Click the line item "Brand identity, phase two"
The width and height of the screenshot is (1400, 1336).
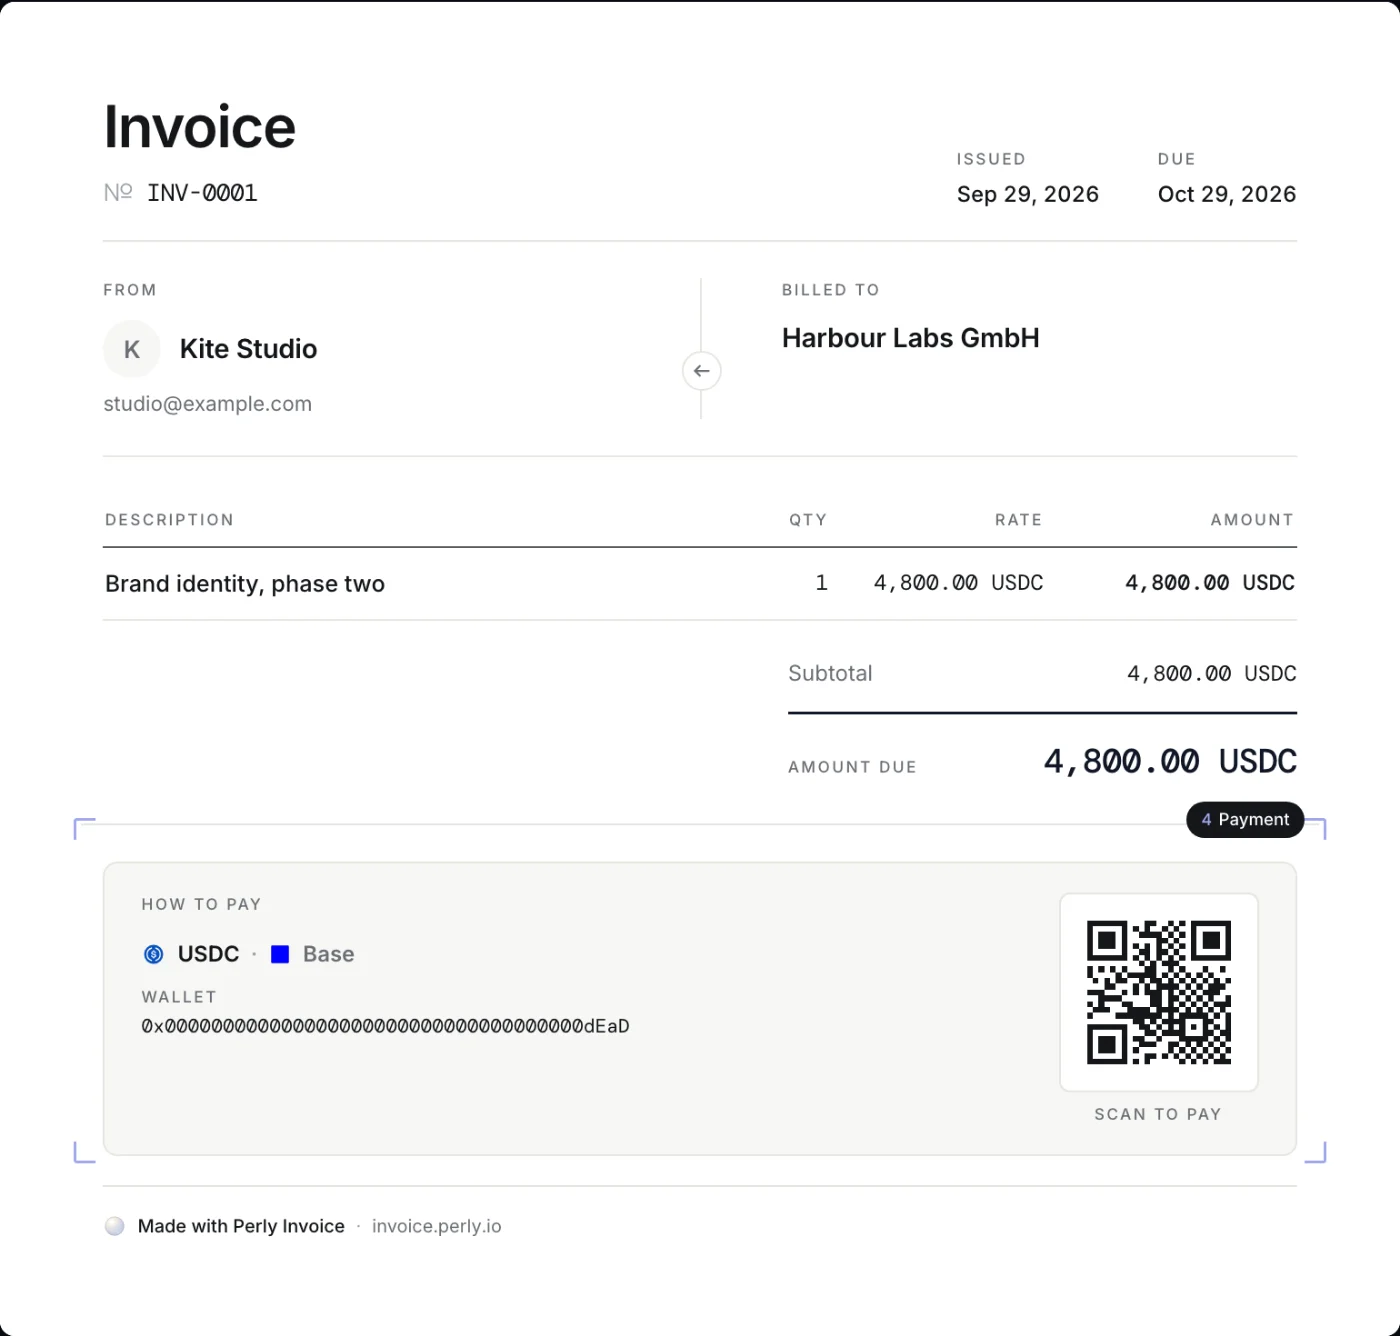pos(245,584)
